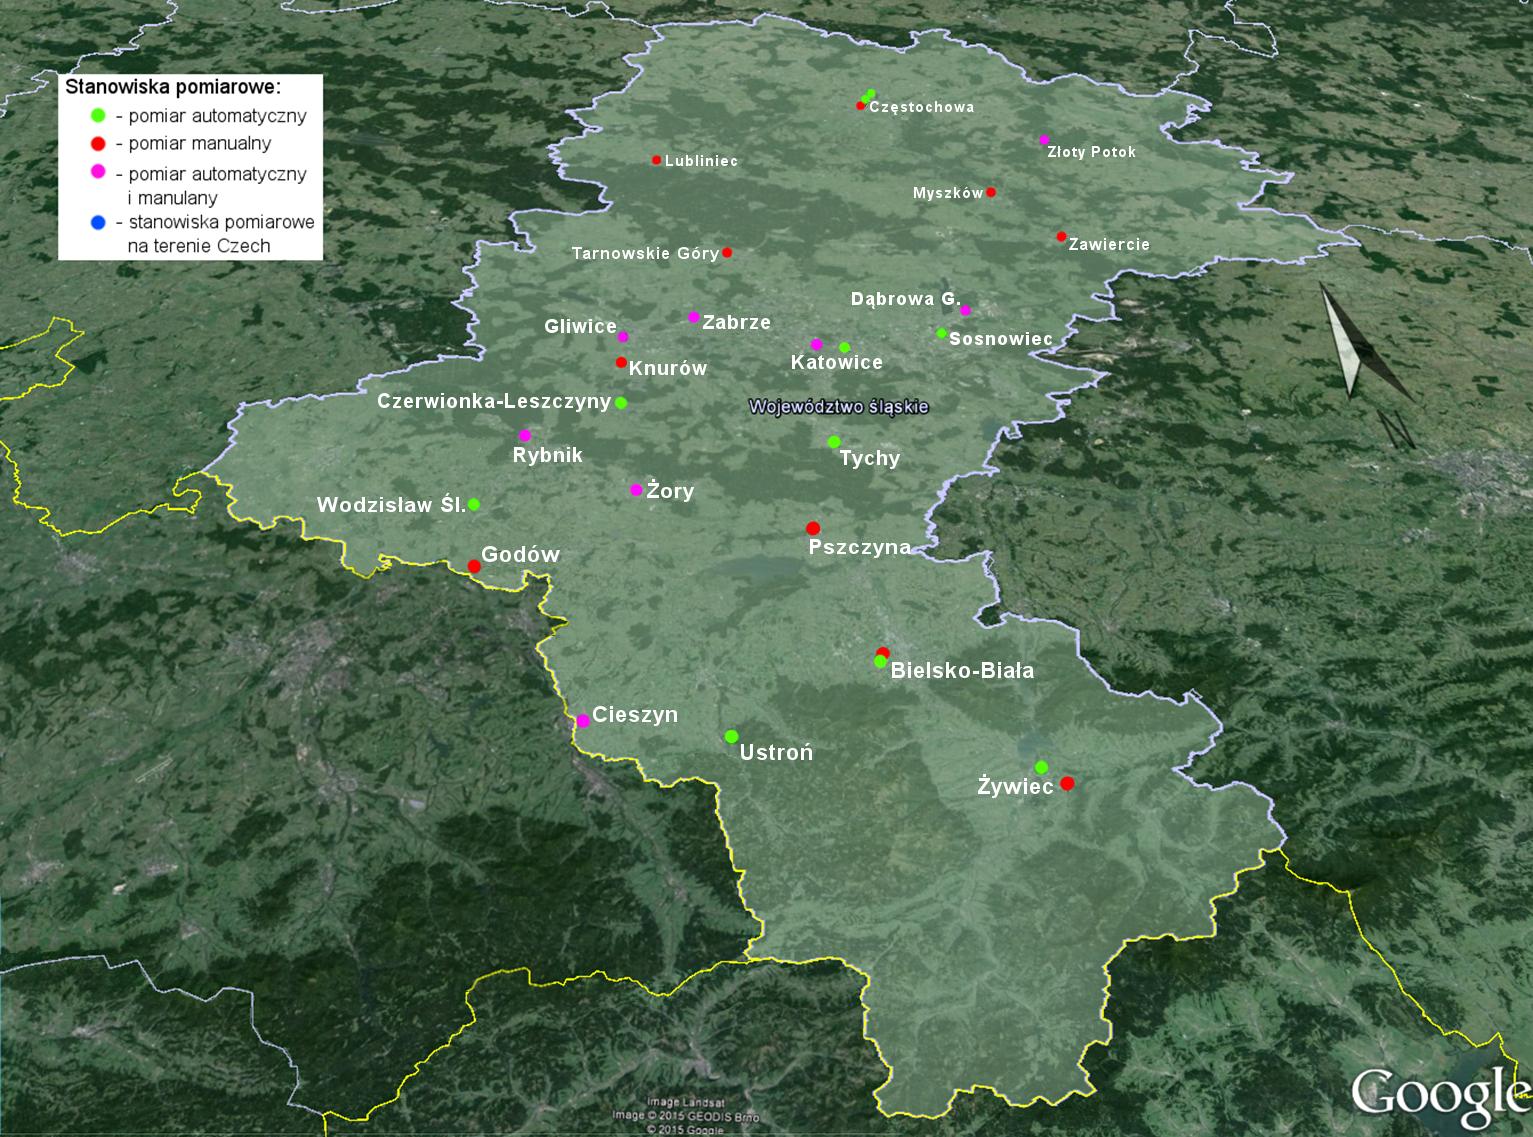Viewport: 1533px width, 1137px height.
Task: Click the red marker at Knurów
Action: [621, 362]
